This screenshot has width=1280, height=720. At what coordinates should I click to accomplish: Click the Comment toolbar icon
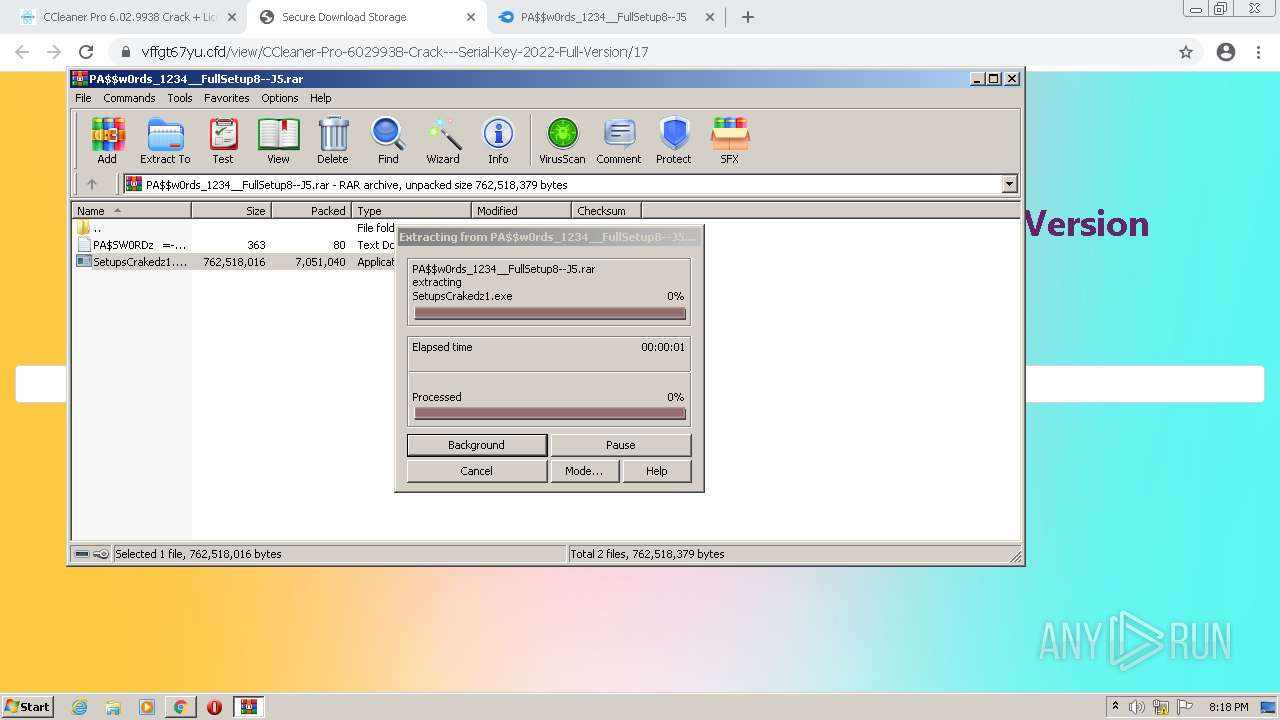tap(619, 140)
